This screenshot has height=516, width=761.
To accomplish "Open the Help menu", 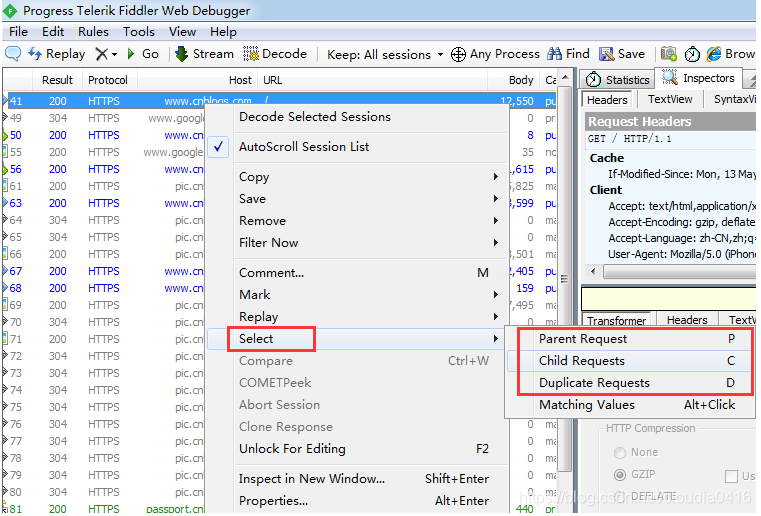I will (x=223, y=32).
